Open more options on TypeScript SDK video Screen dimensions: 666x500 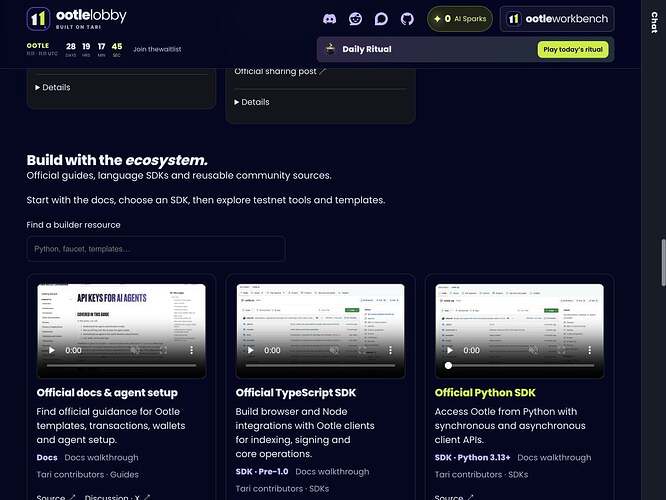click(390, 350)
